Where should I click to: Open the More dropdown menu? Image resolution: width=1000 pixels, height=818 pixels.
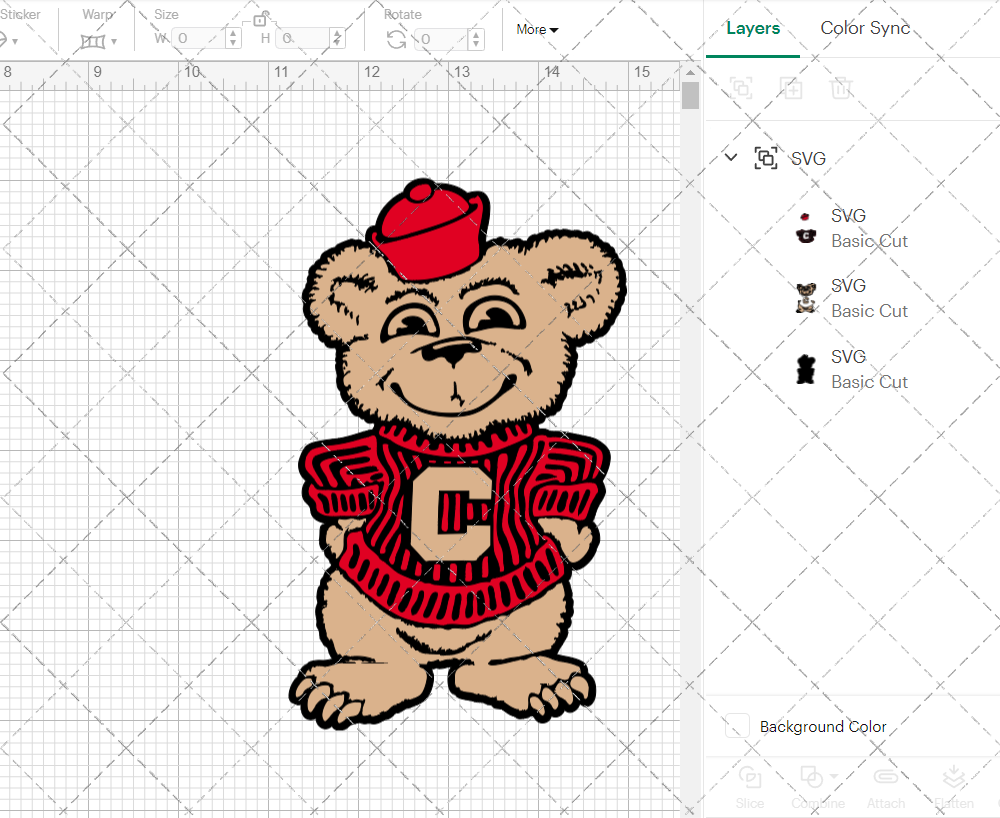(x=537, y=30)
